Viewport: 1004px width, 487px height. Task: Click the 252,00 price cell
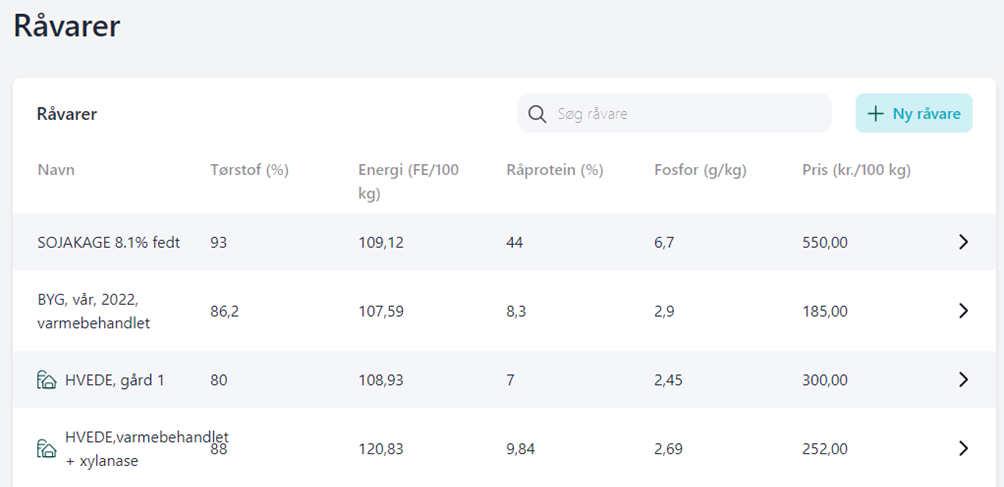click(x=825, y=449)
